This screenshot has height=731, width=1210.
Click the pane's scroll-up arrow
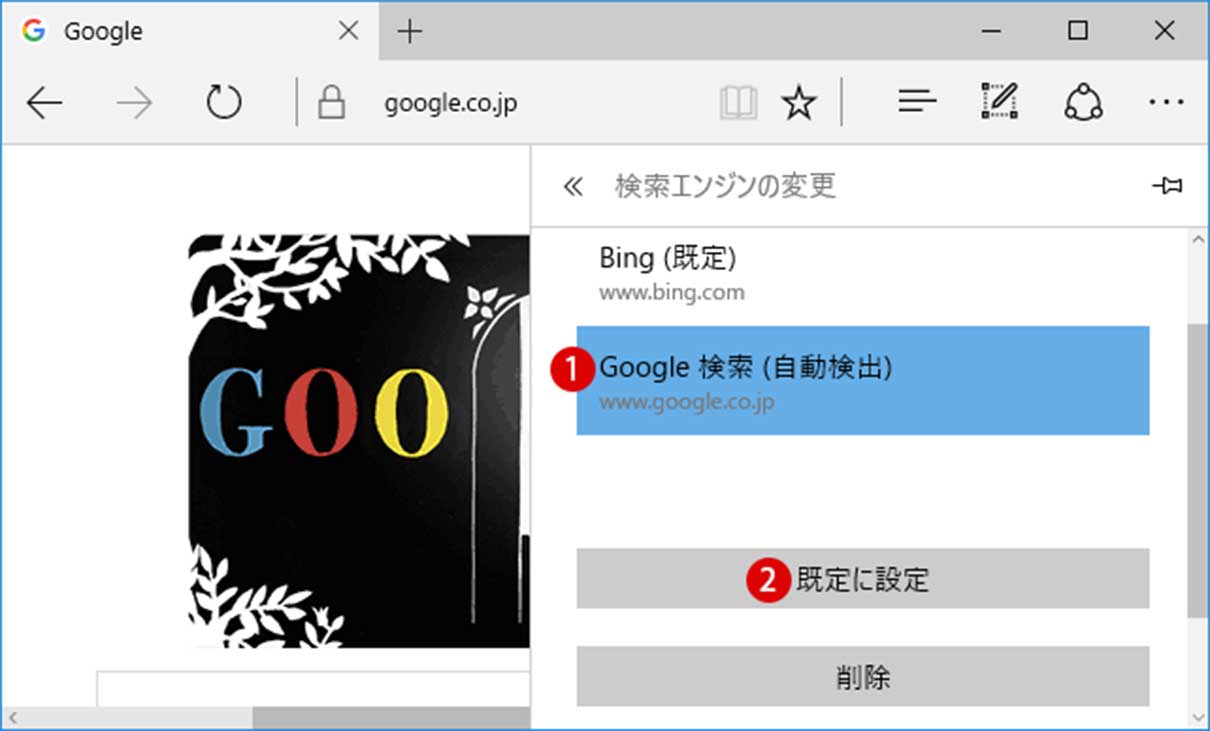[x=1197, y=241]
